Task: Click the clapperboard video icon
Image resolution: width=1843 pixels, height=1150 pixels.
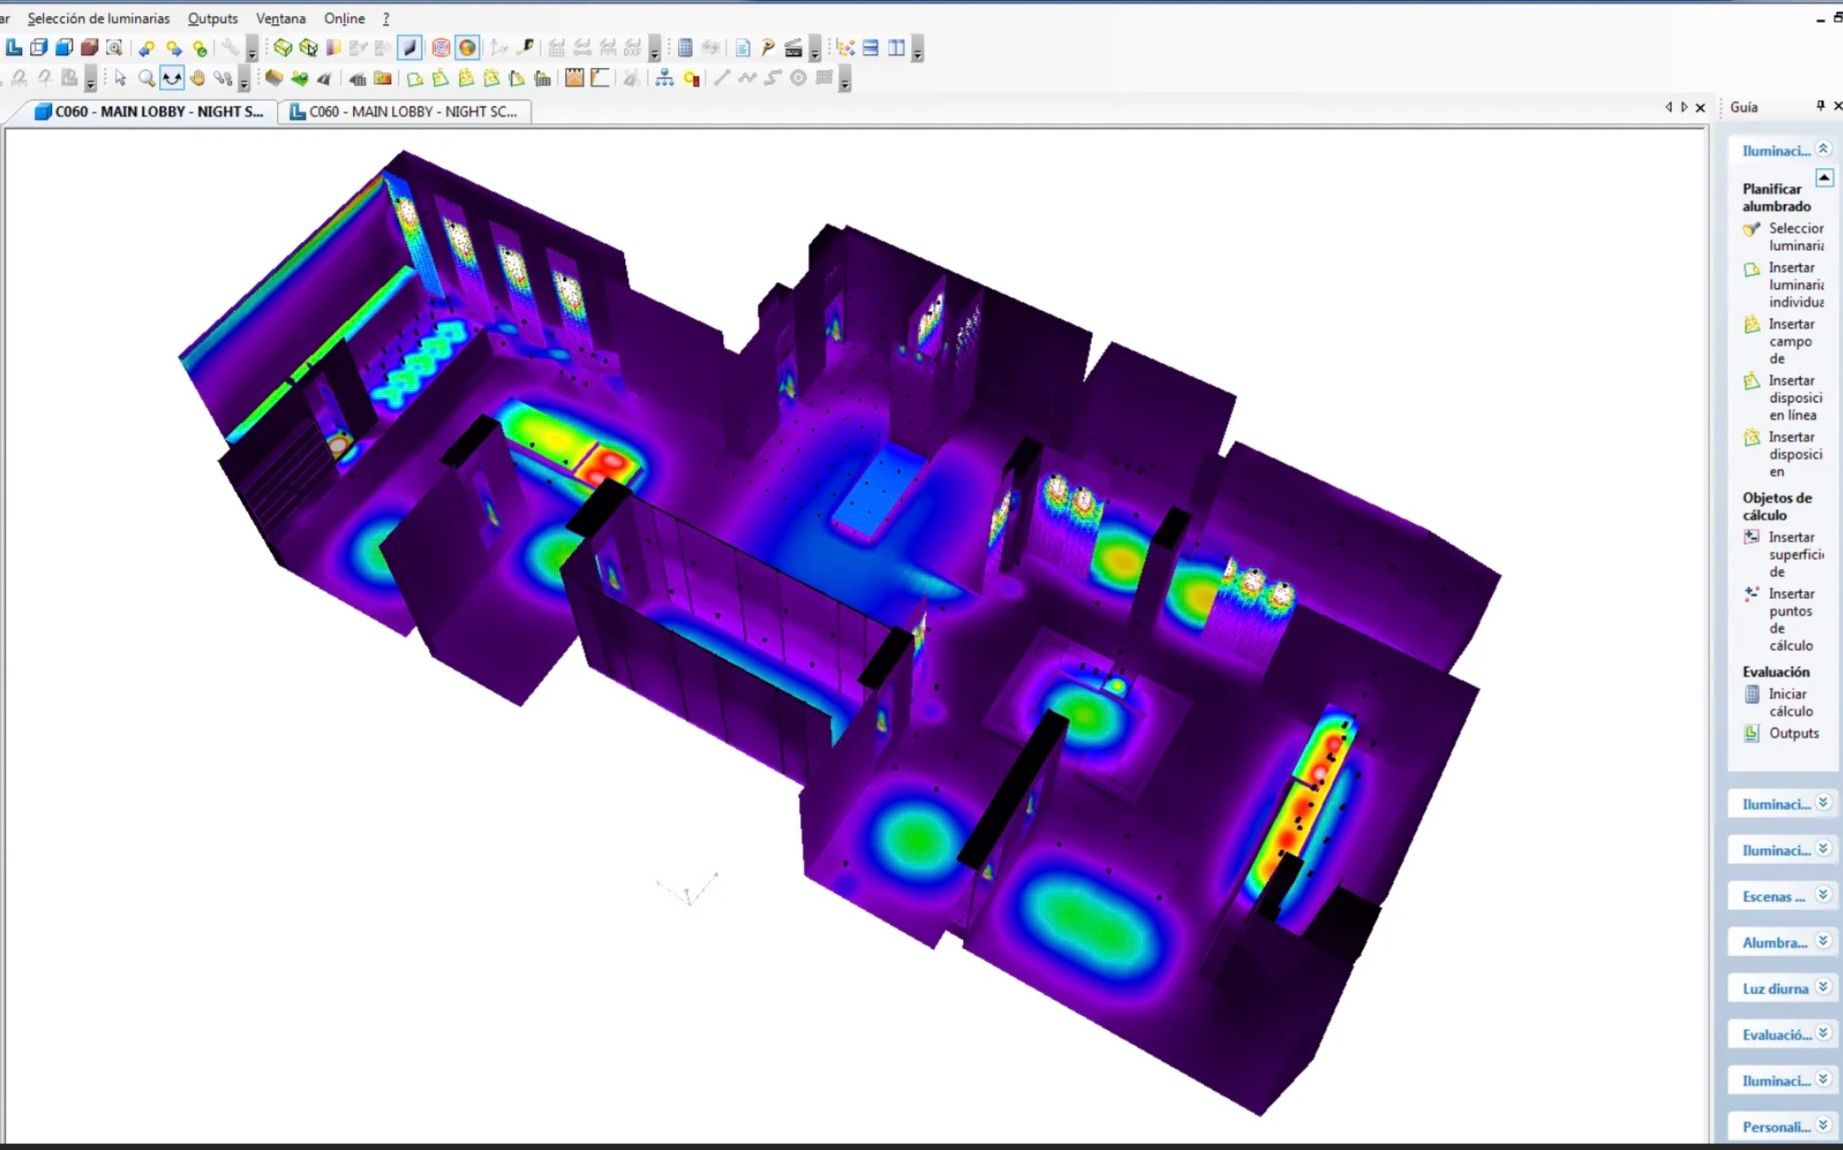Action: [793, 47]
